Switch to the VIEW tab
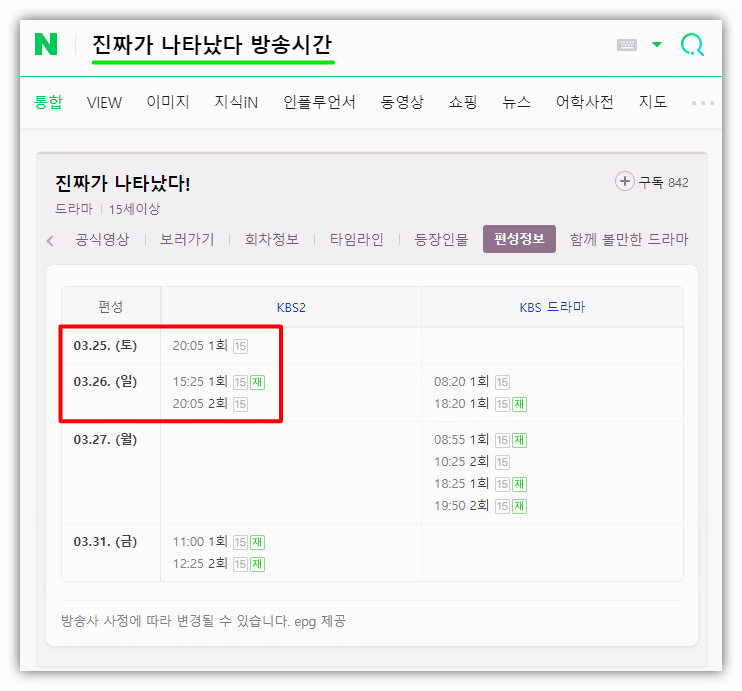The image size is (742, 691). click(x=104, y=102)
